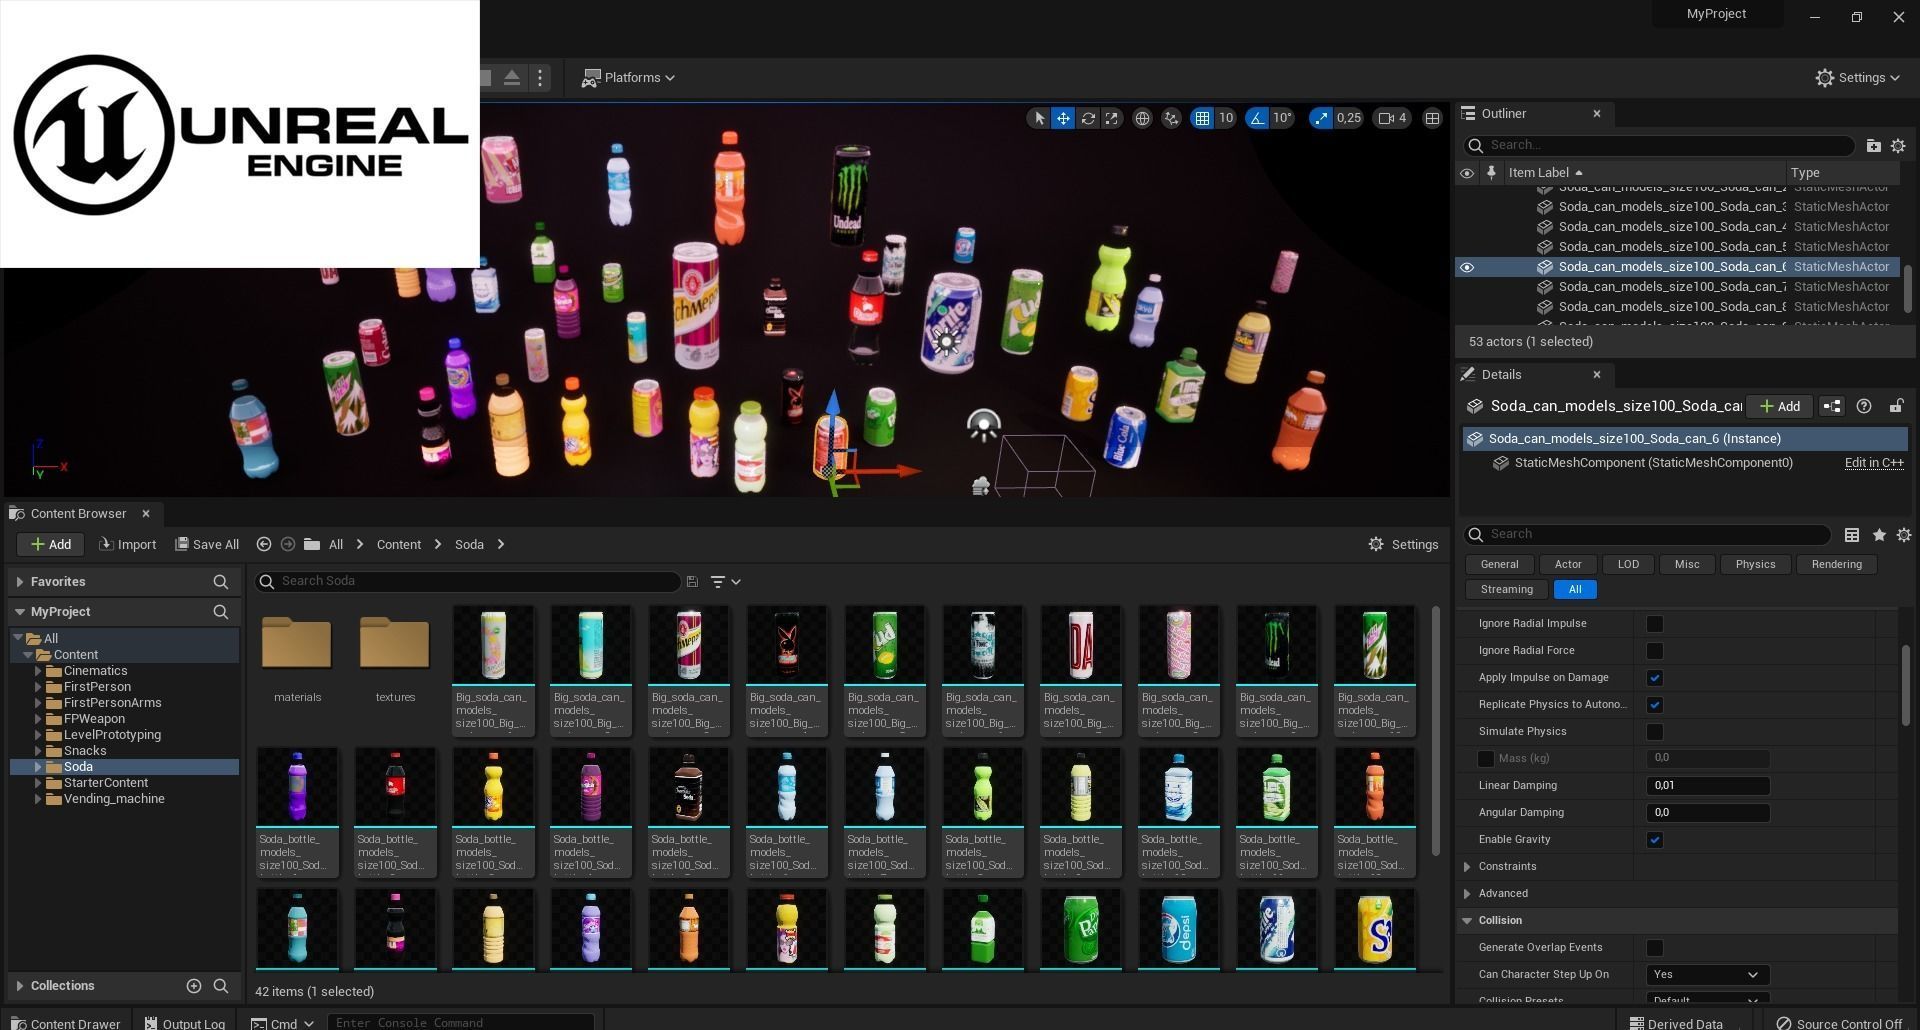Image resolution: width=1920 pixels, height=1030 pixels.
Task: Click Edit in C++ link
Action: click(1874, 463)
